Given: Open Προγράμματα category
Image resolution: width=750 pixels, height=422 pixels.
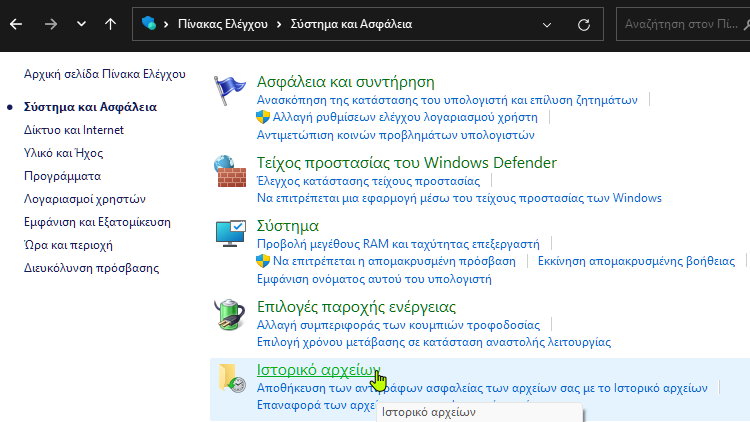Looking at the screenshot, I should tap(63, 176).
